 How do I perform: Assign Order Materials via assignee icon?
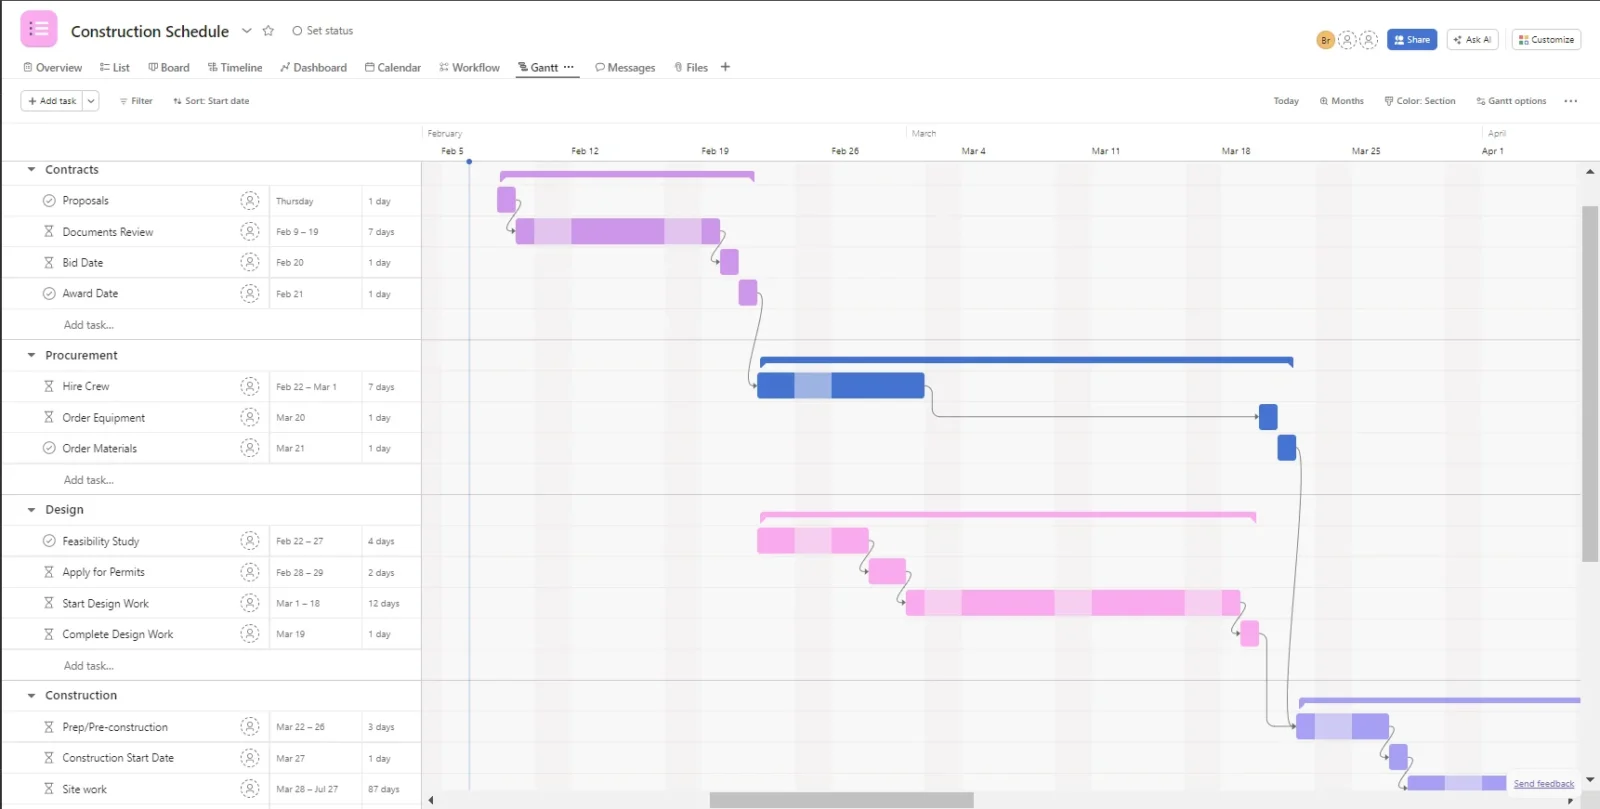point(250,448)
